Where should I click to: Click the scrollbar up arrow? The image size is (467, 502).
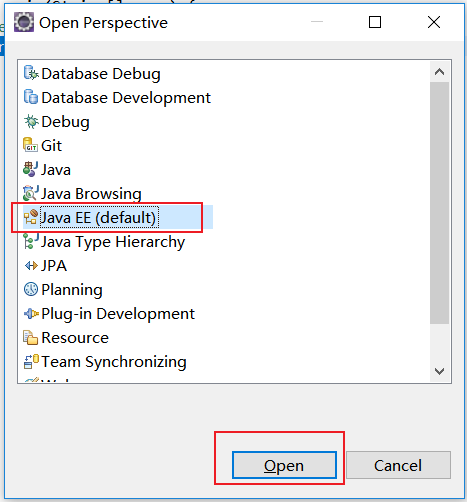(x=439, y=72)
